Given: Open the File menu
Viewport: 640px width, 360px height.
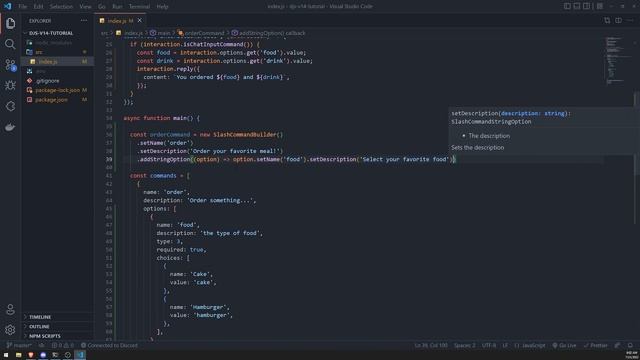Looking at the screenshot, I should coord(22,7).
